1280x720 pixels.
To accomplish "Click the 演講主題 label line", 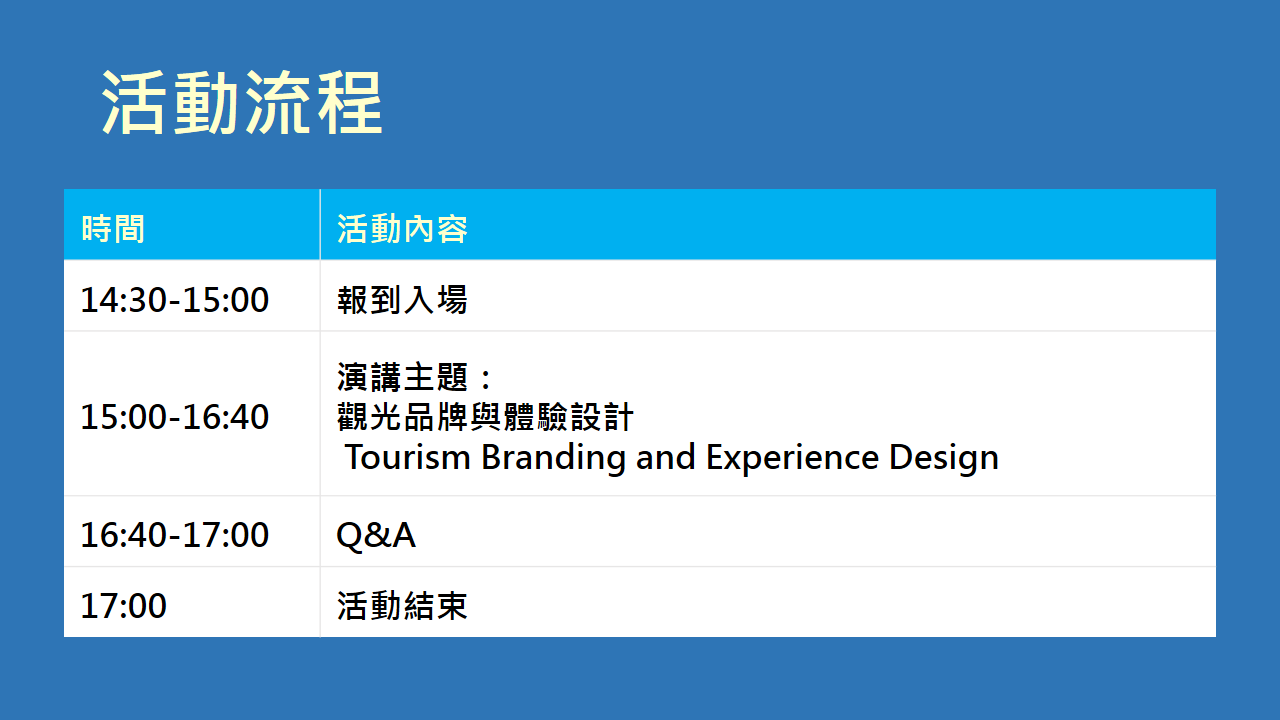I will (x=415, y=378).
